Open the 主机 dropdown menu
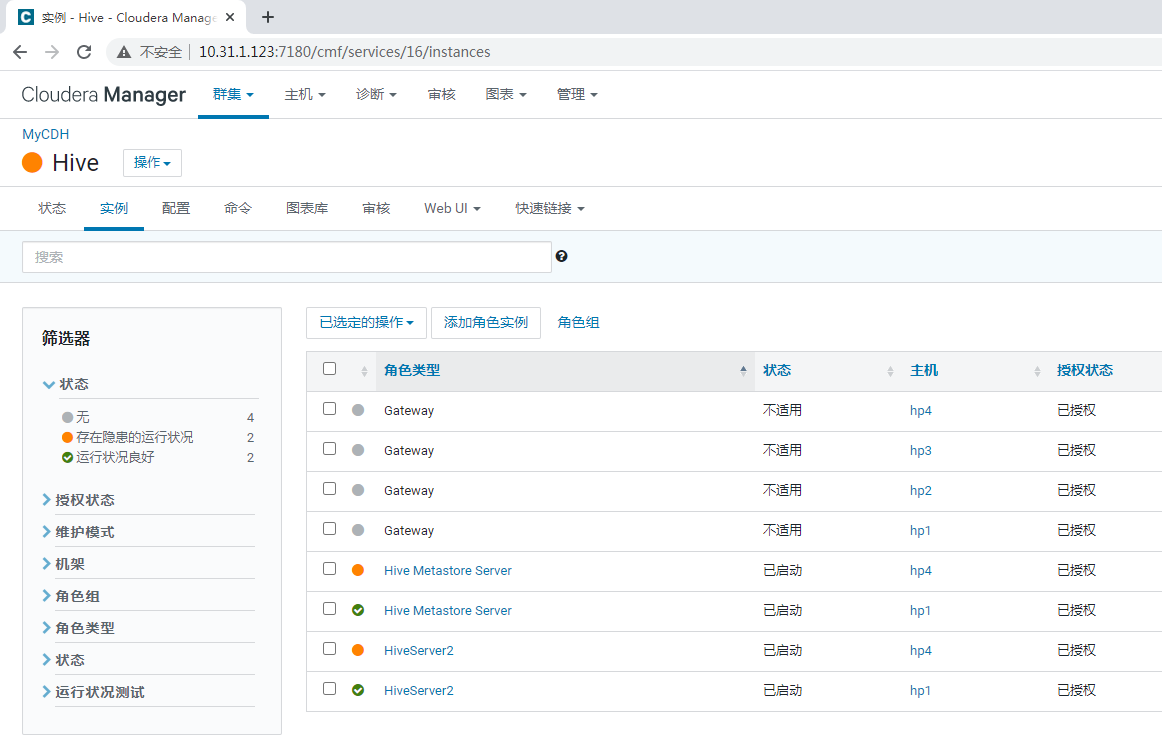This screenshot has width=1162, height=738. [305, 94]
